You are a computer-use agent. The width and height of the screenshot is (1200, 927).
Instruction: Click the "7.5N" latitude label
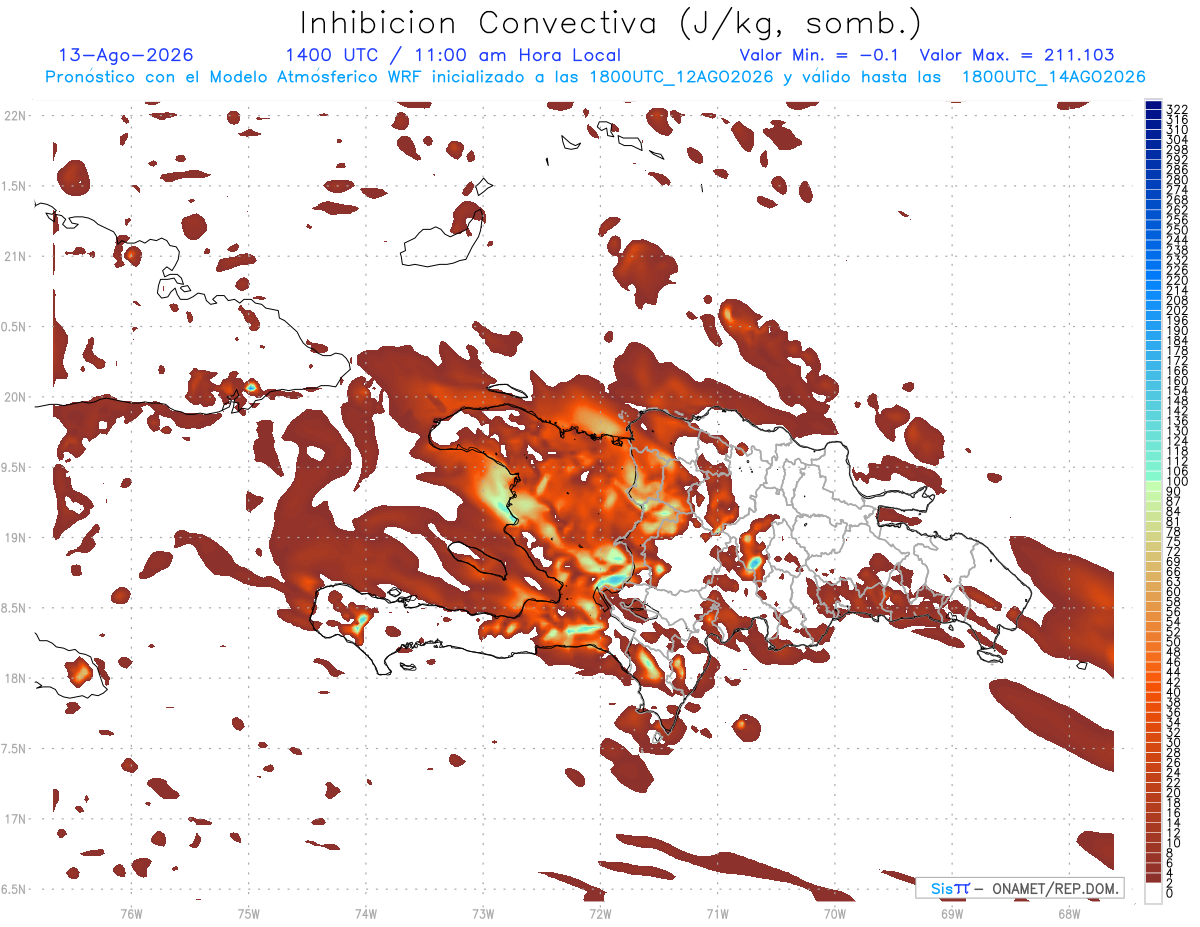point(15,748)
